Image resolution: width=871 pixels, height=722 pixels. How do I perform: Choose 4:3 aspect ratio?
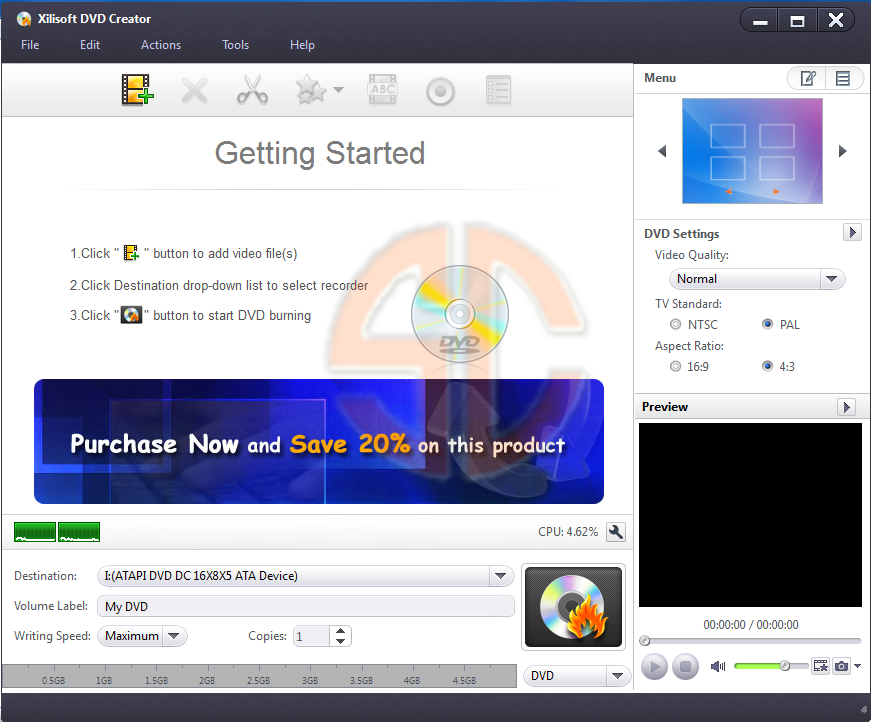point(767,367)
